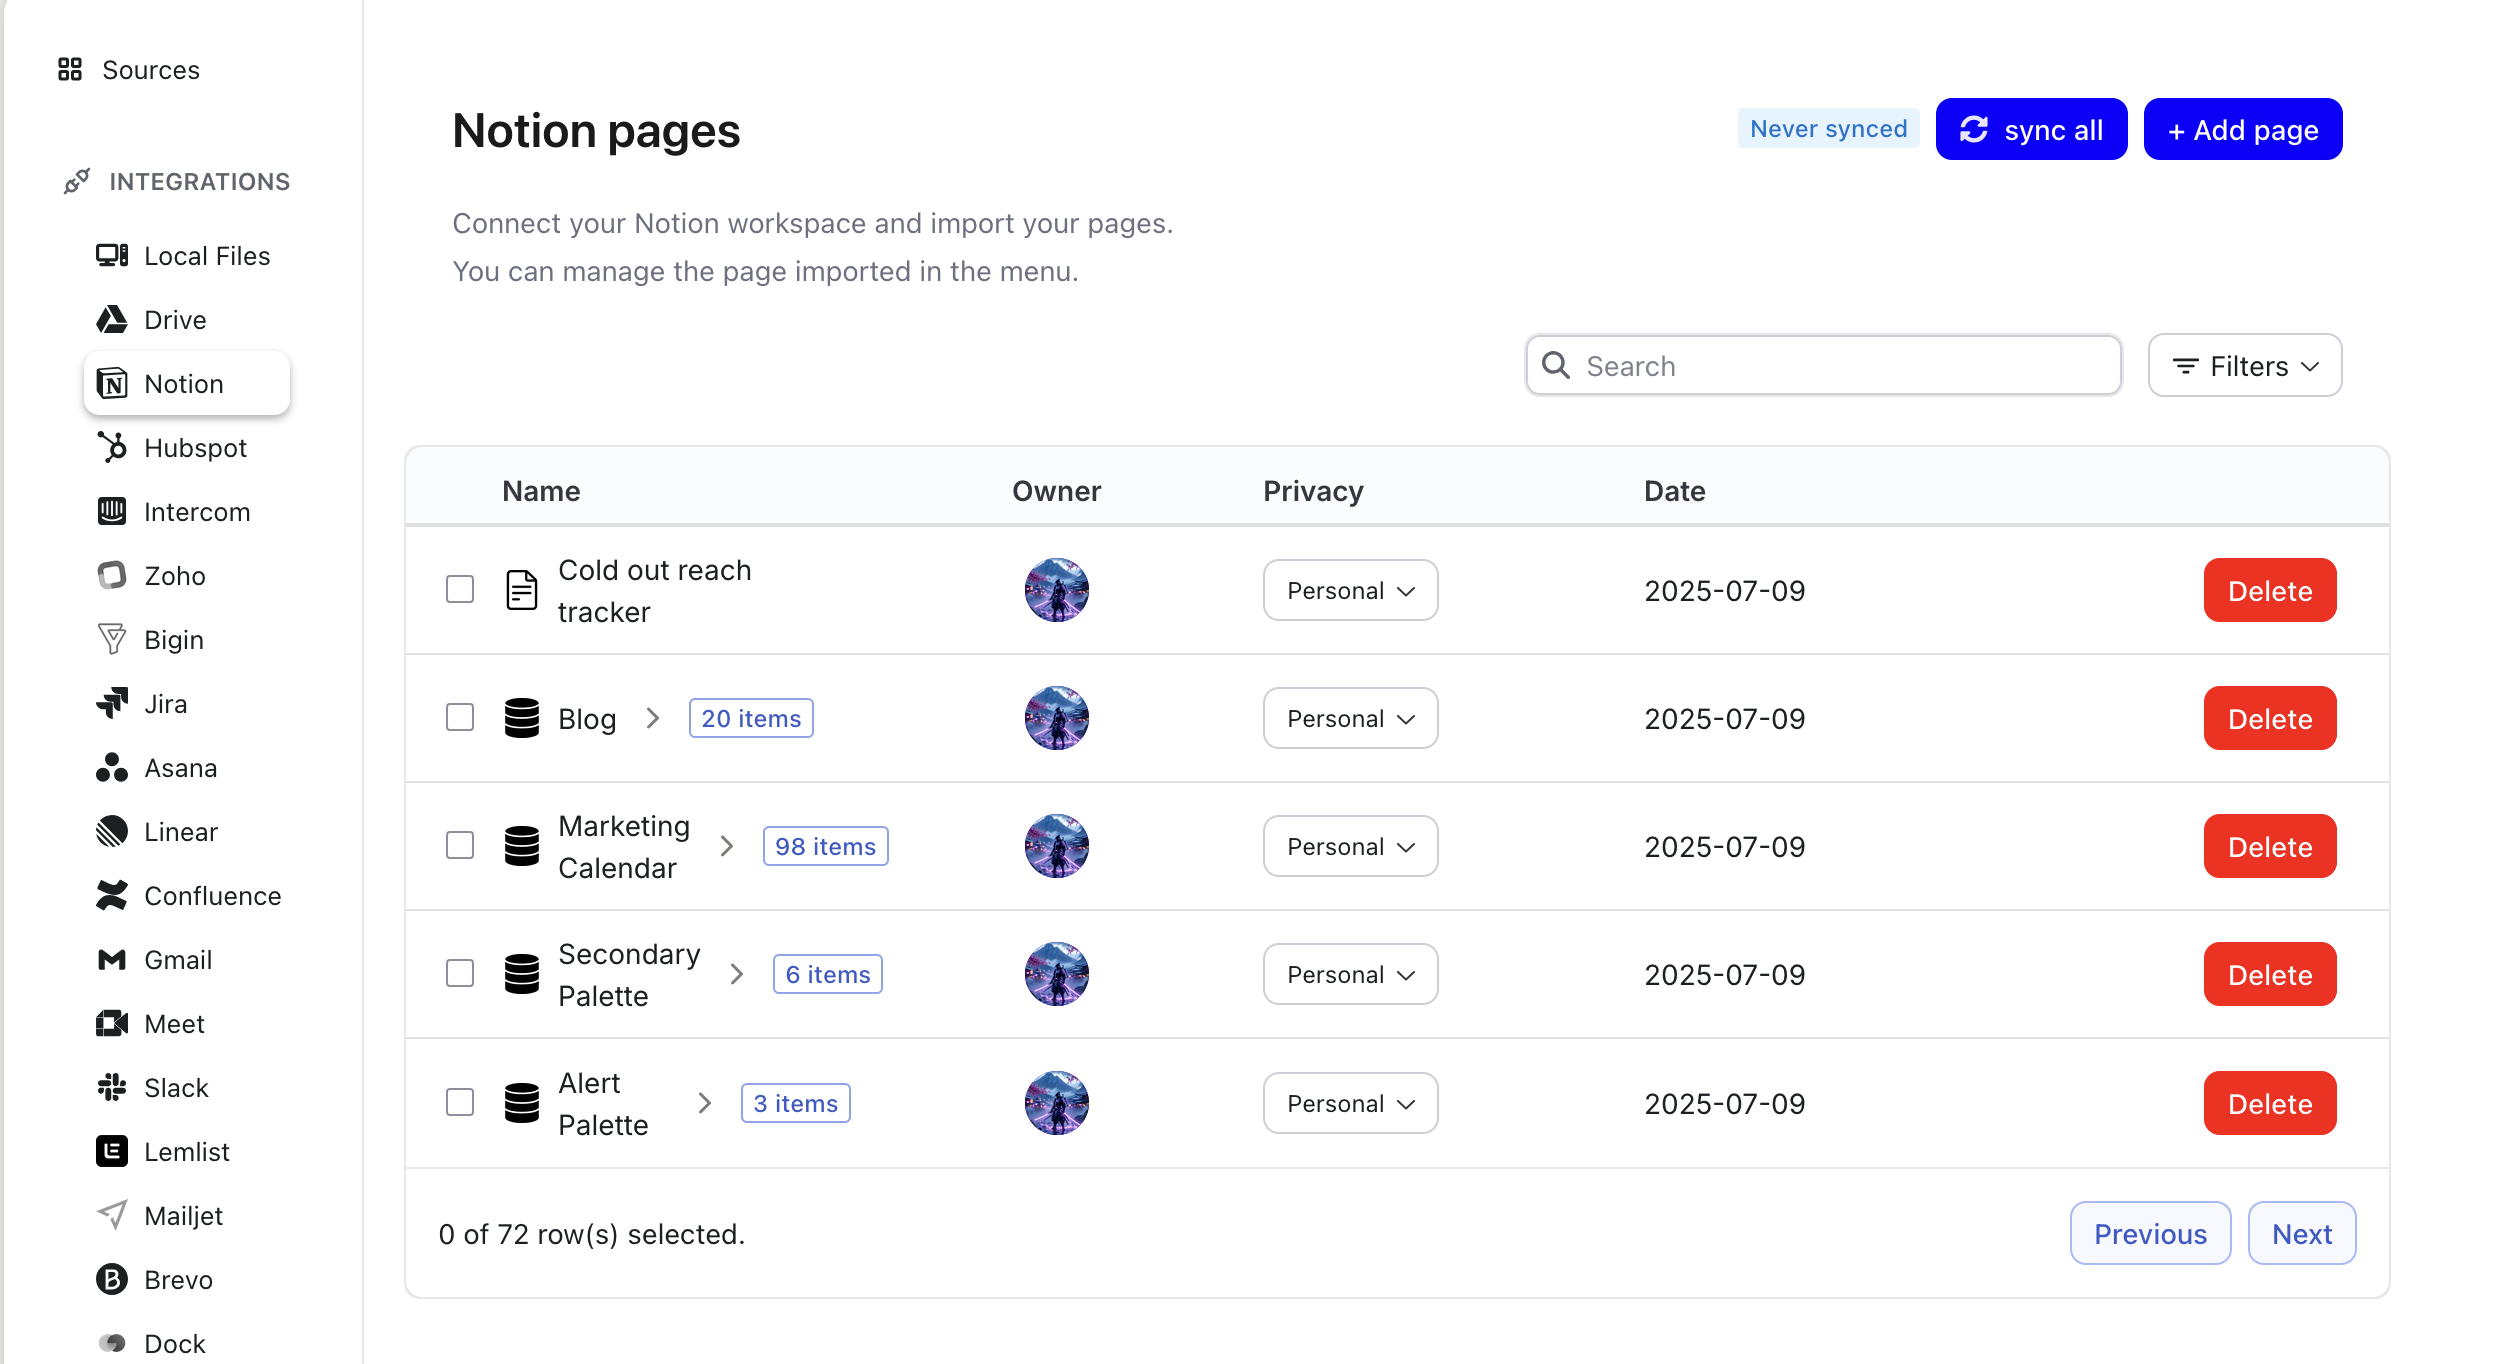Click the Blog database icon
The image size is (2512, 1364).
point(521,718)
